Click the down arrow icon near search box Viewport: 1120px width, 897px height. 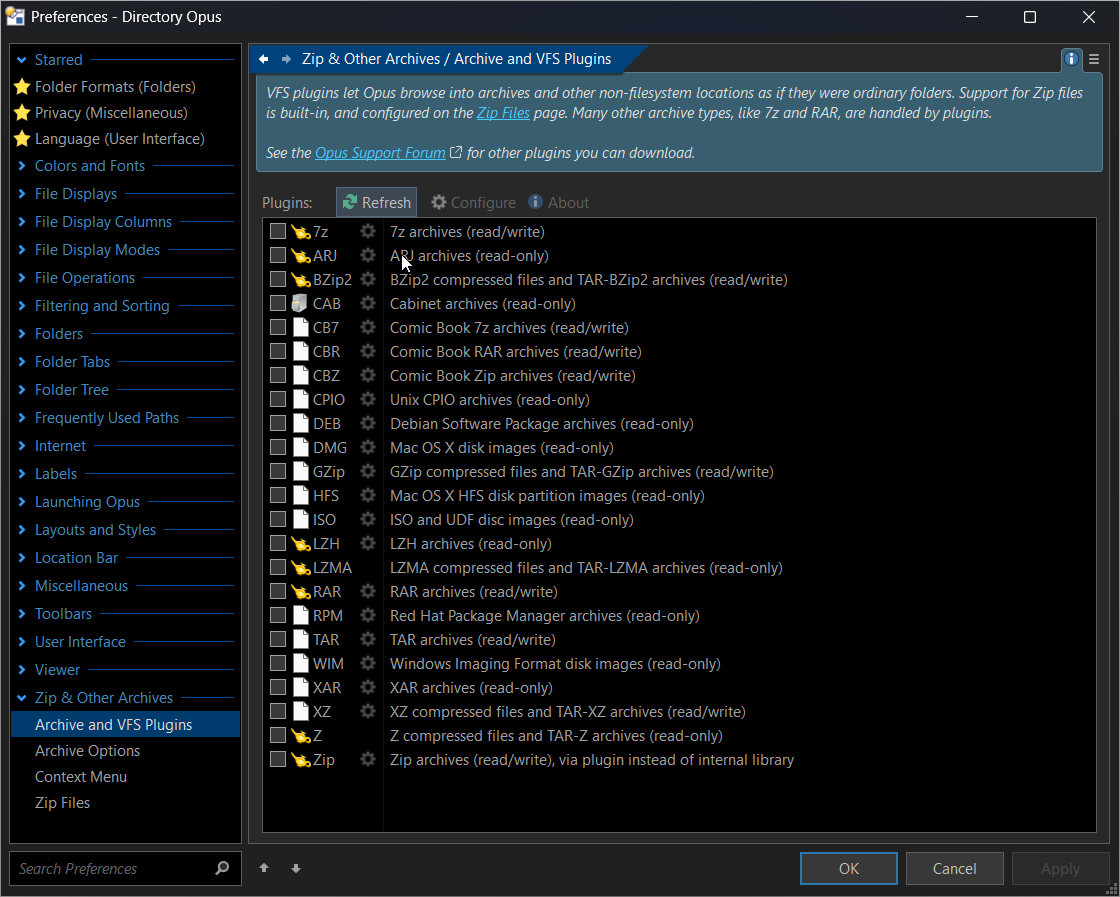(296, 868)
